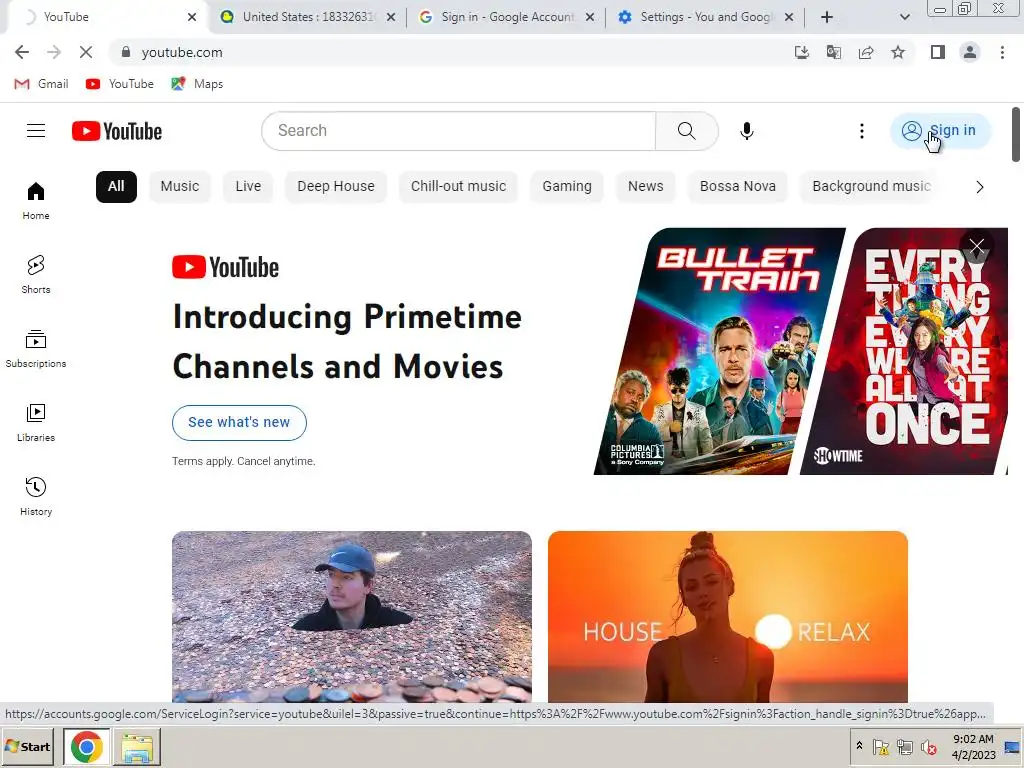Click the translate page icon
This screenshot has width=1024, height=768.
pyautogui.click(x=833, y=52)
